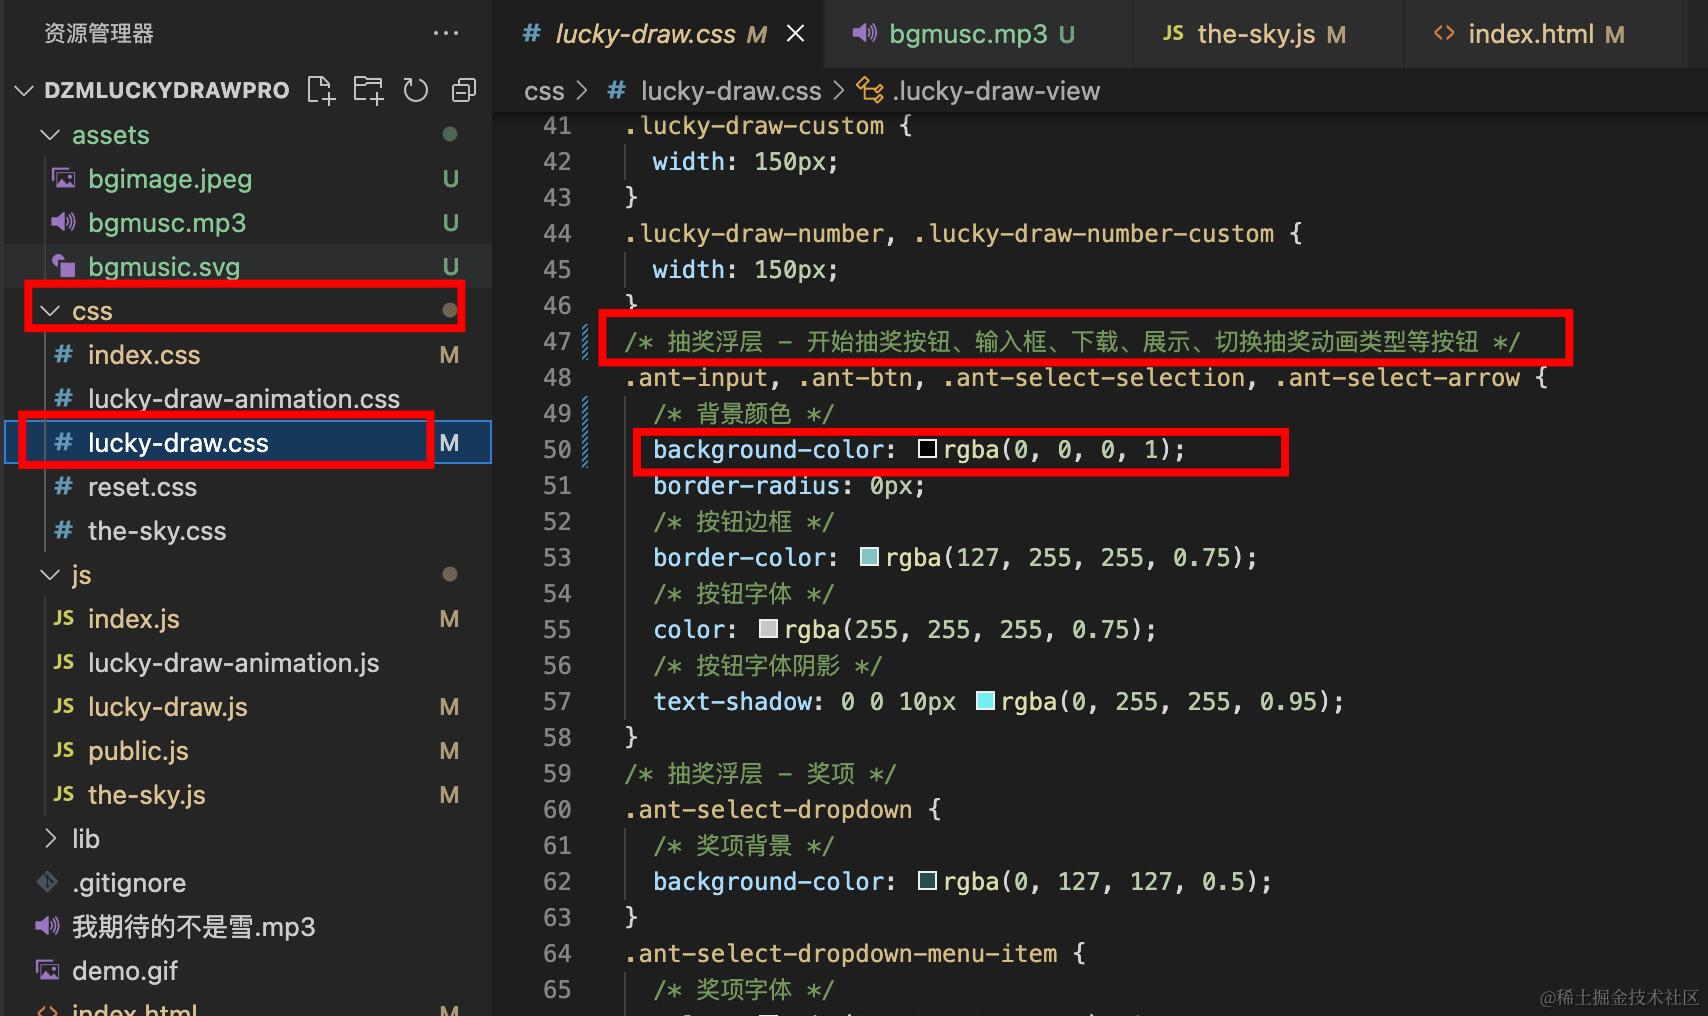The width and height of the screenshot is (1708, 1016).
Task: Refresh the explorer file tree
Action: (416, 90)
